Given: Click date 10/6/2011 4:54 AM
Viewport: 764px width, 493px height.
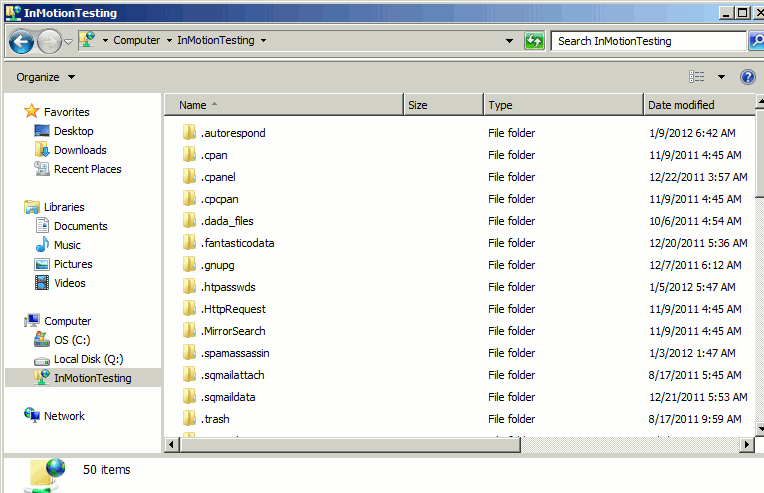Looking at the screenshot, I should 695,221.
